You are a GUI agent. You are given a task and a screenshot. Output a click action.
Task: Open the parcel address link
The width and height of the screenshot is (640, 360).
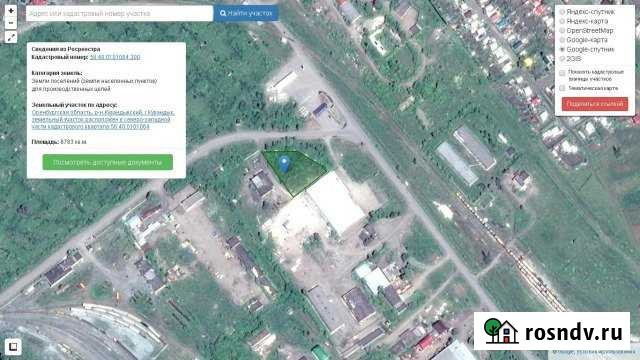103,120
